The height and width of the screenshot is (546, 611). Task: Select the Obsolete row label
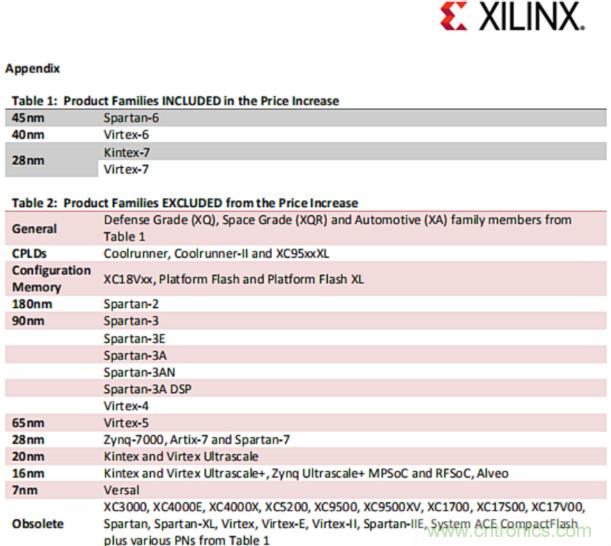pyautogui.click(x=38, y=524)
